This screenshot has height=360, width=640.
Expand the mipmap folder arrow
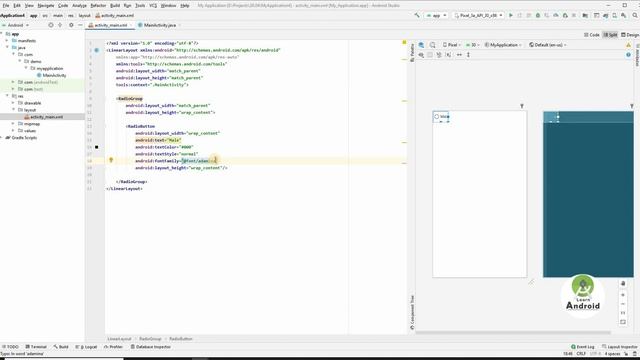[x=13, y=124]
